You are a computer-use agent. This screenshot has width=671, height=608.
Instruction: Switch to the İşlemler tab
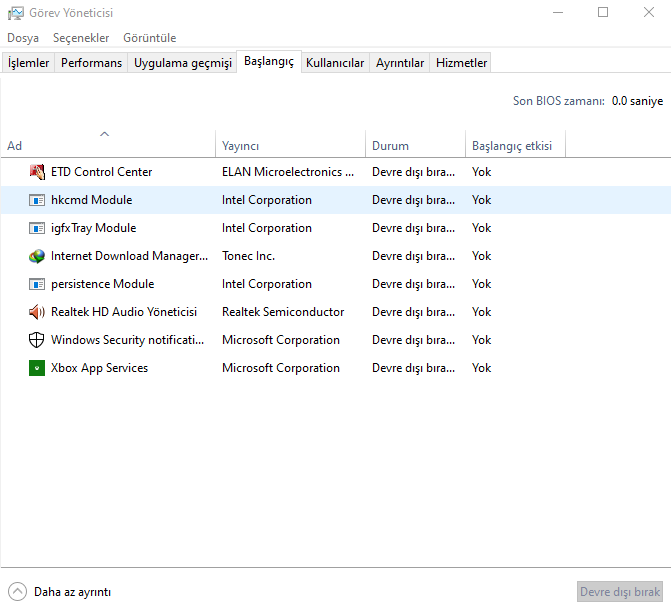coord(29,63)
